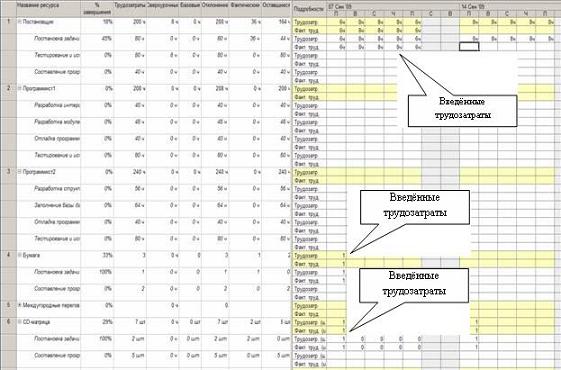This screenshot has width=561, height=370.
Task: Select the Фактические column header
Action: [245, 9]
